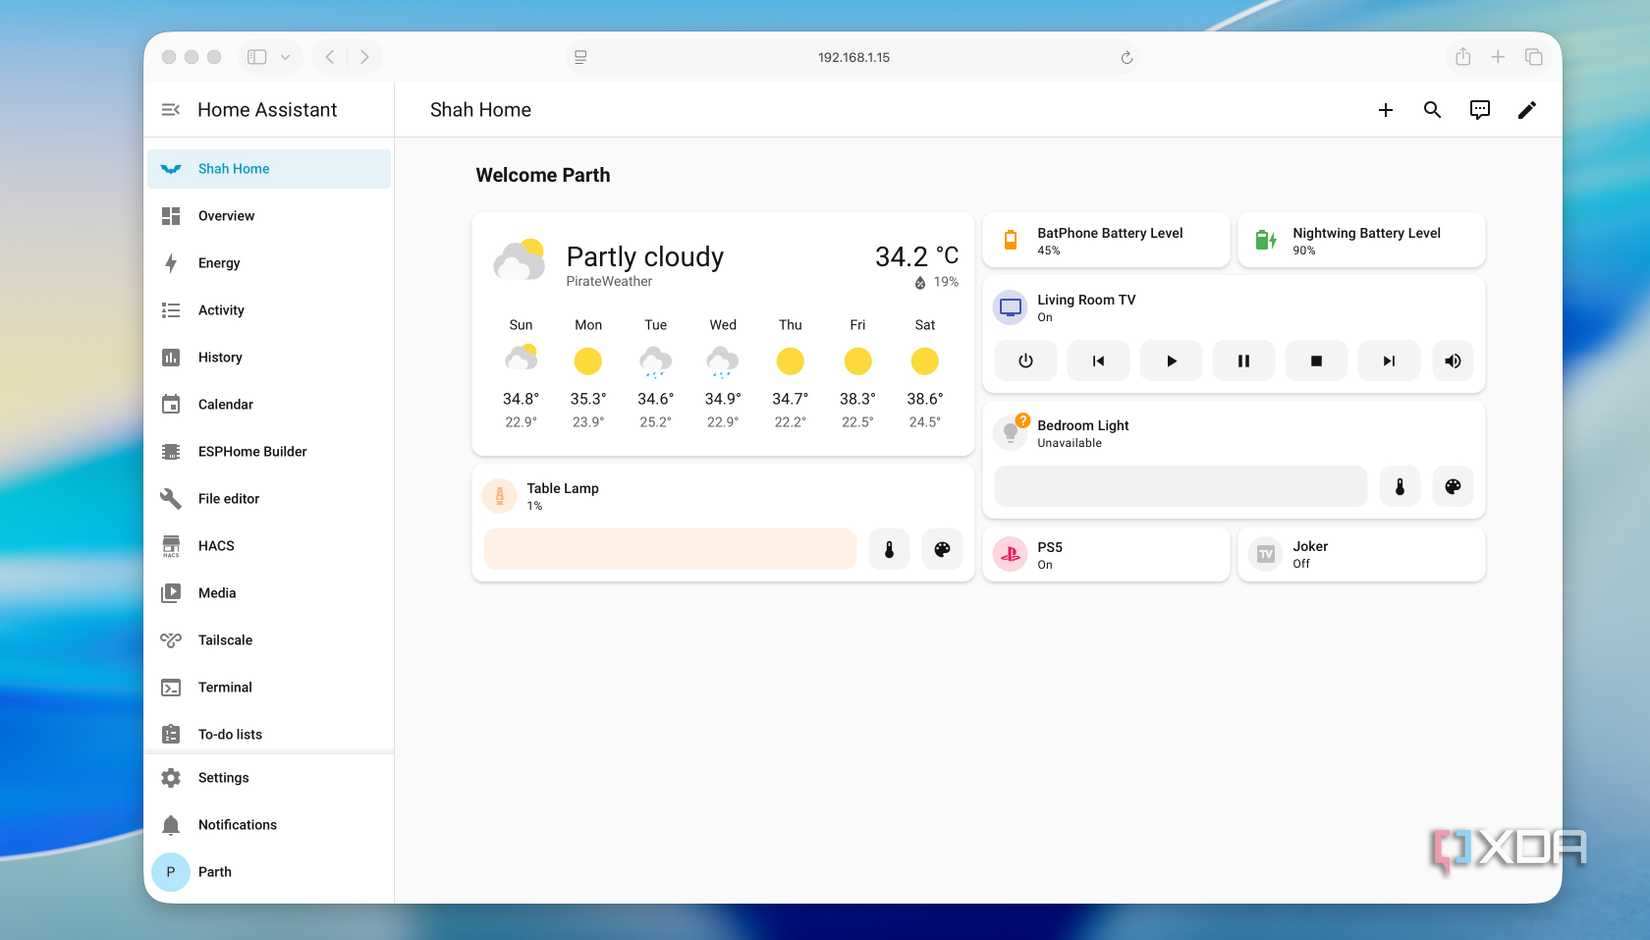Toggle Living Room TV power
Image resolution: width=1650 pixels, height=940 pixels.
point(1025,360)
